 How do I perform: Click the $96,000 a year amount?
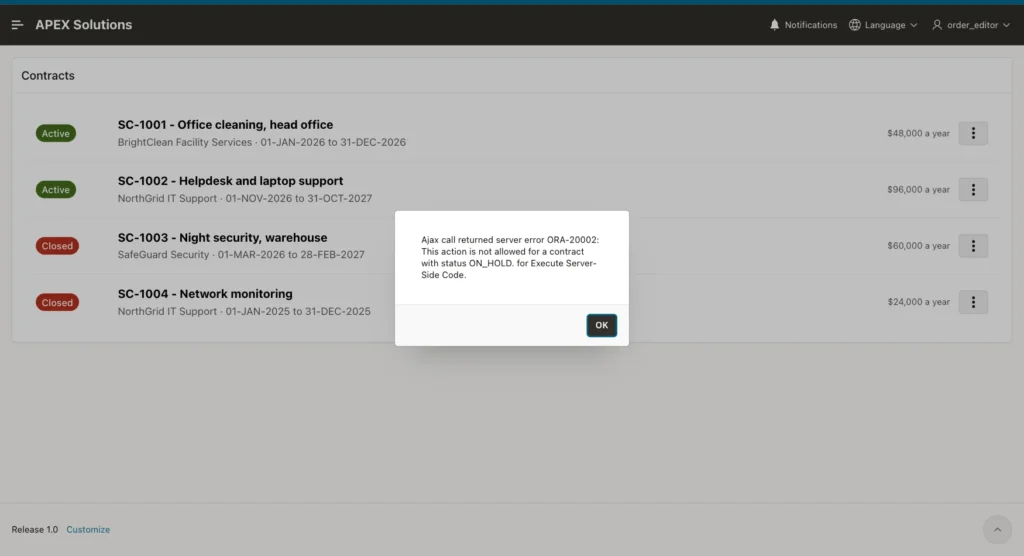(918, 189)
